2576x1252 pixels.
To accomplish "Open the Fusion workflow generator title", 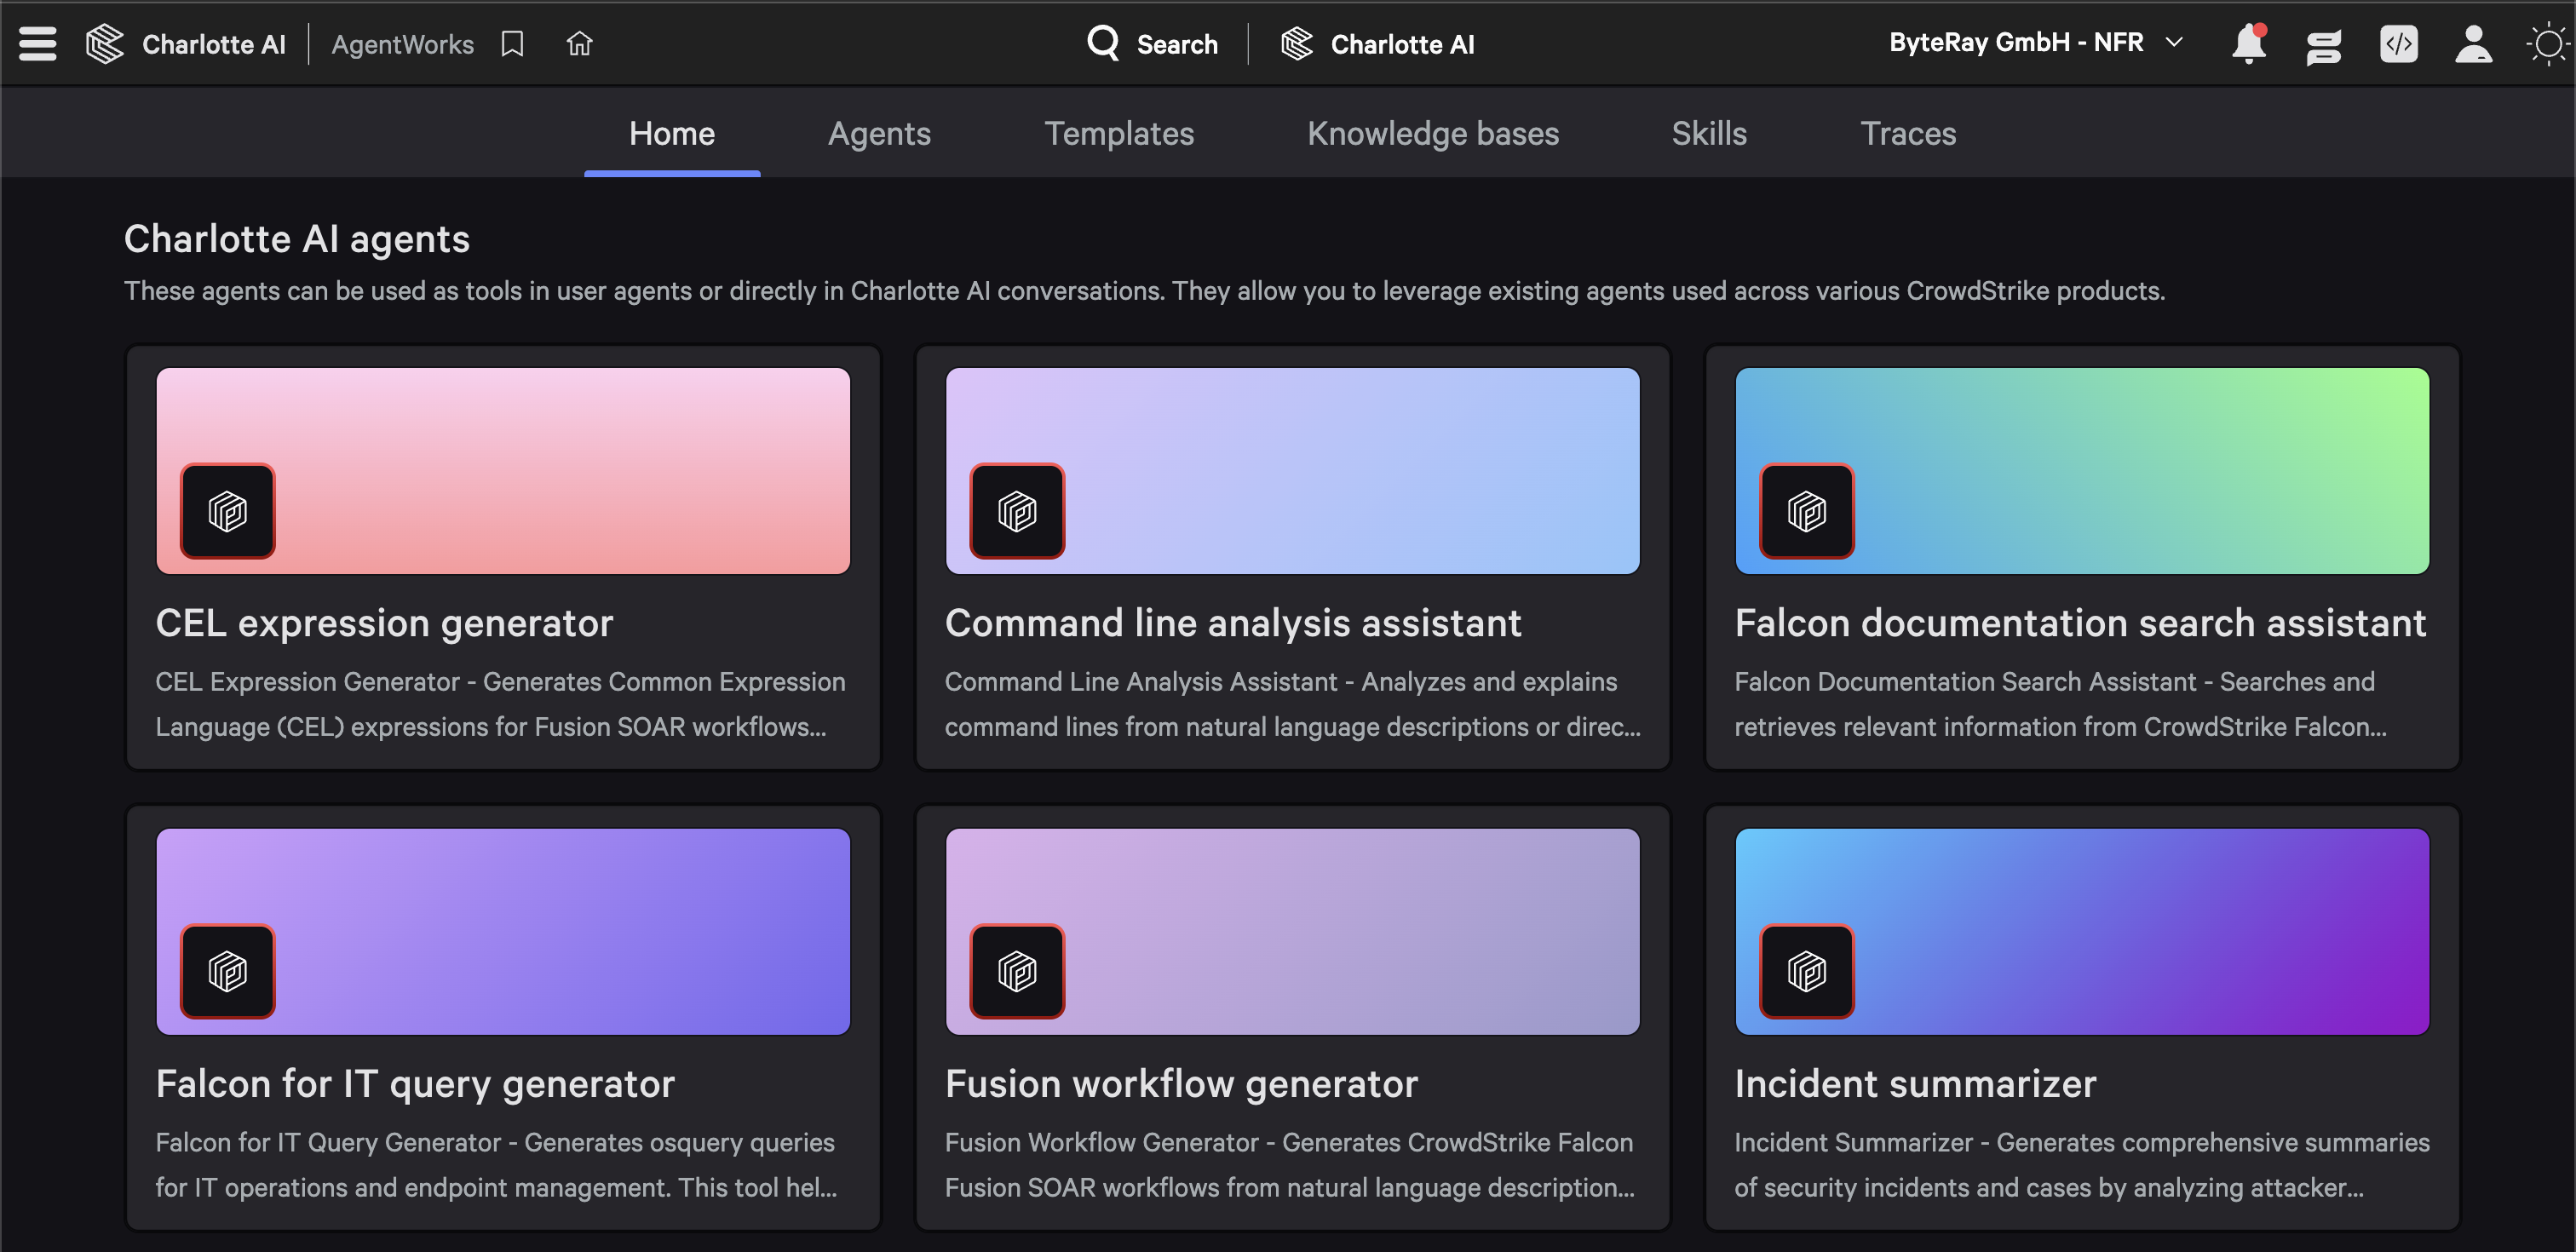I will (1181, 1084).
